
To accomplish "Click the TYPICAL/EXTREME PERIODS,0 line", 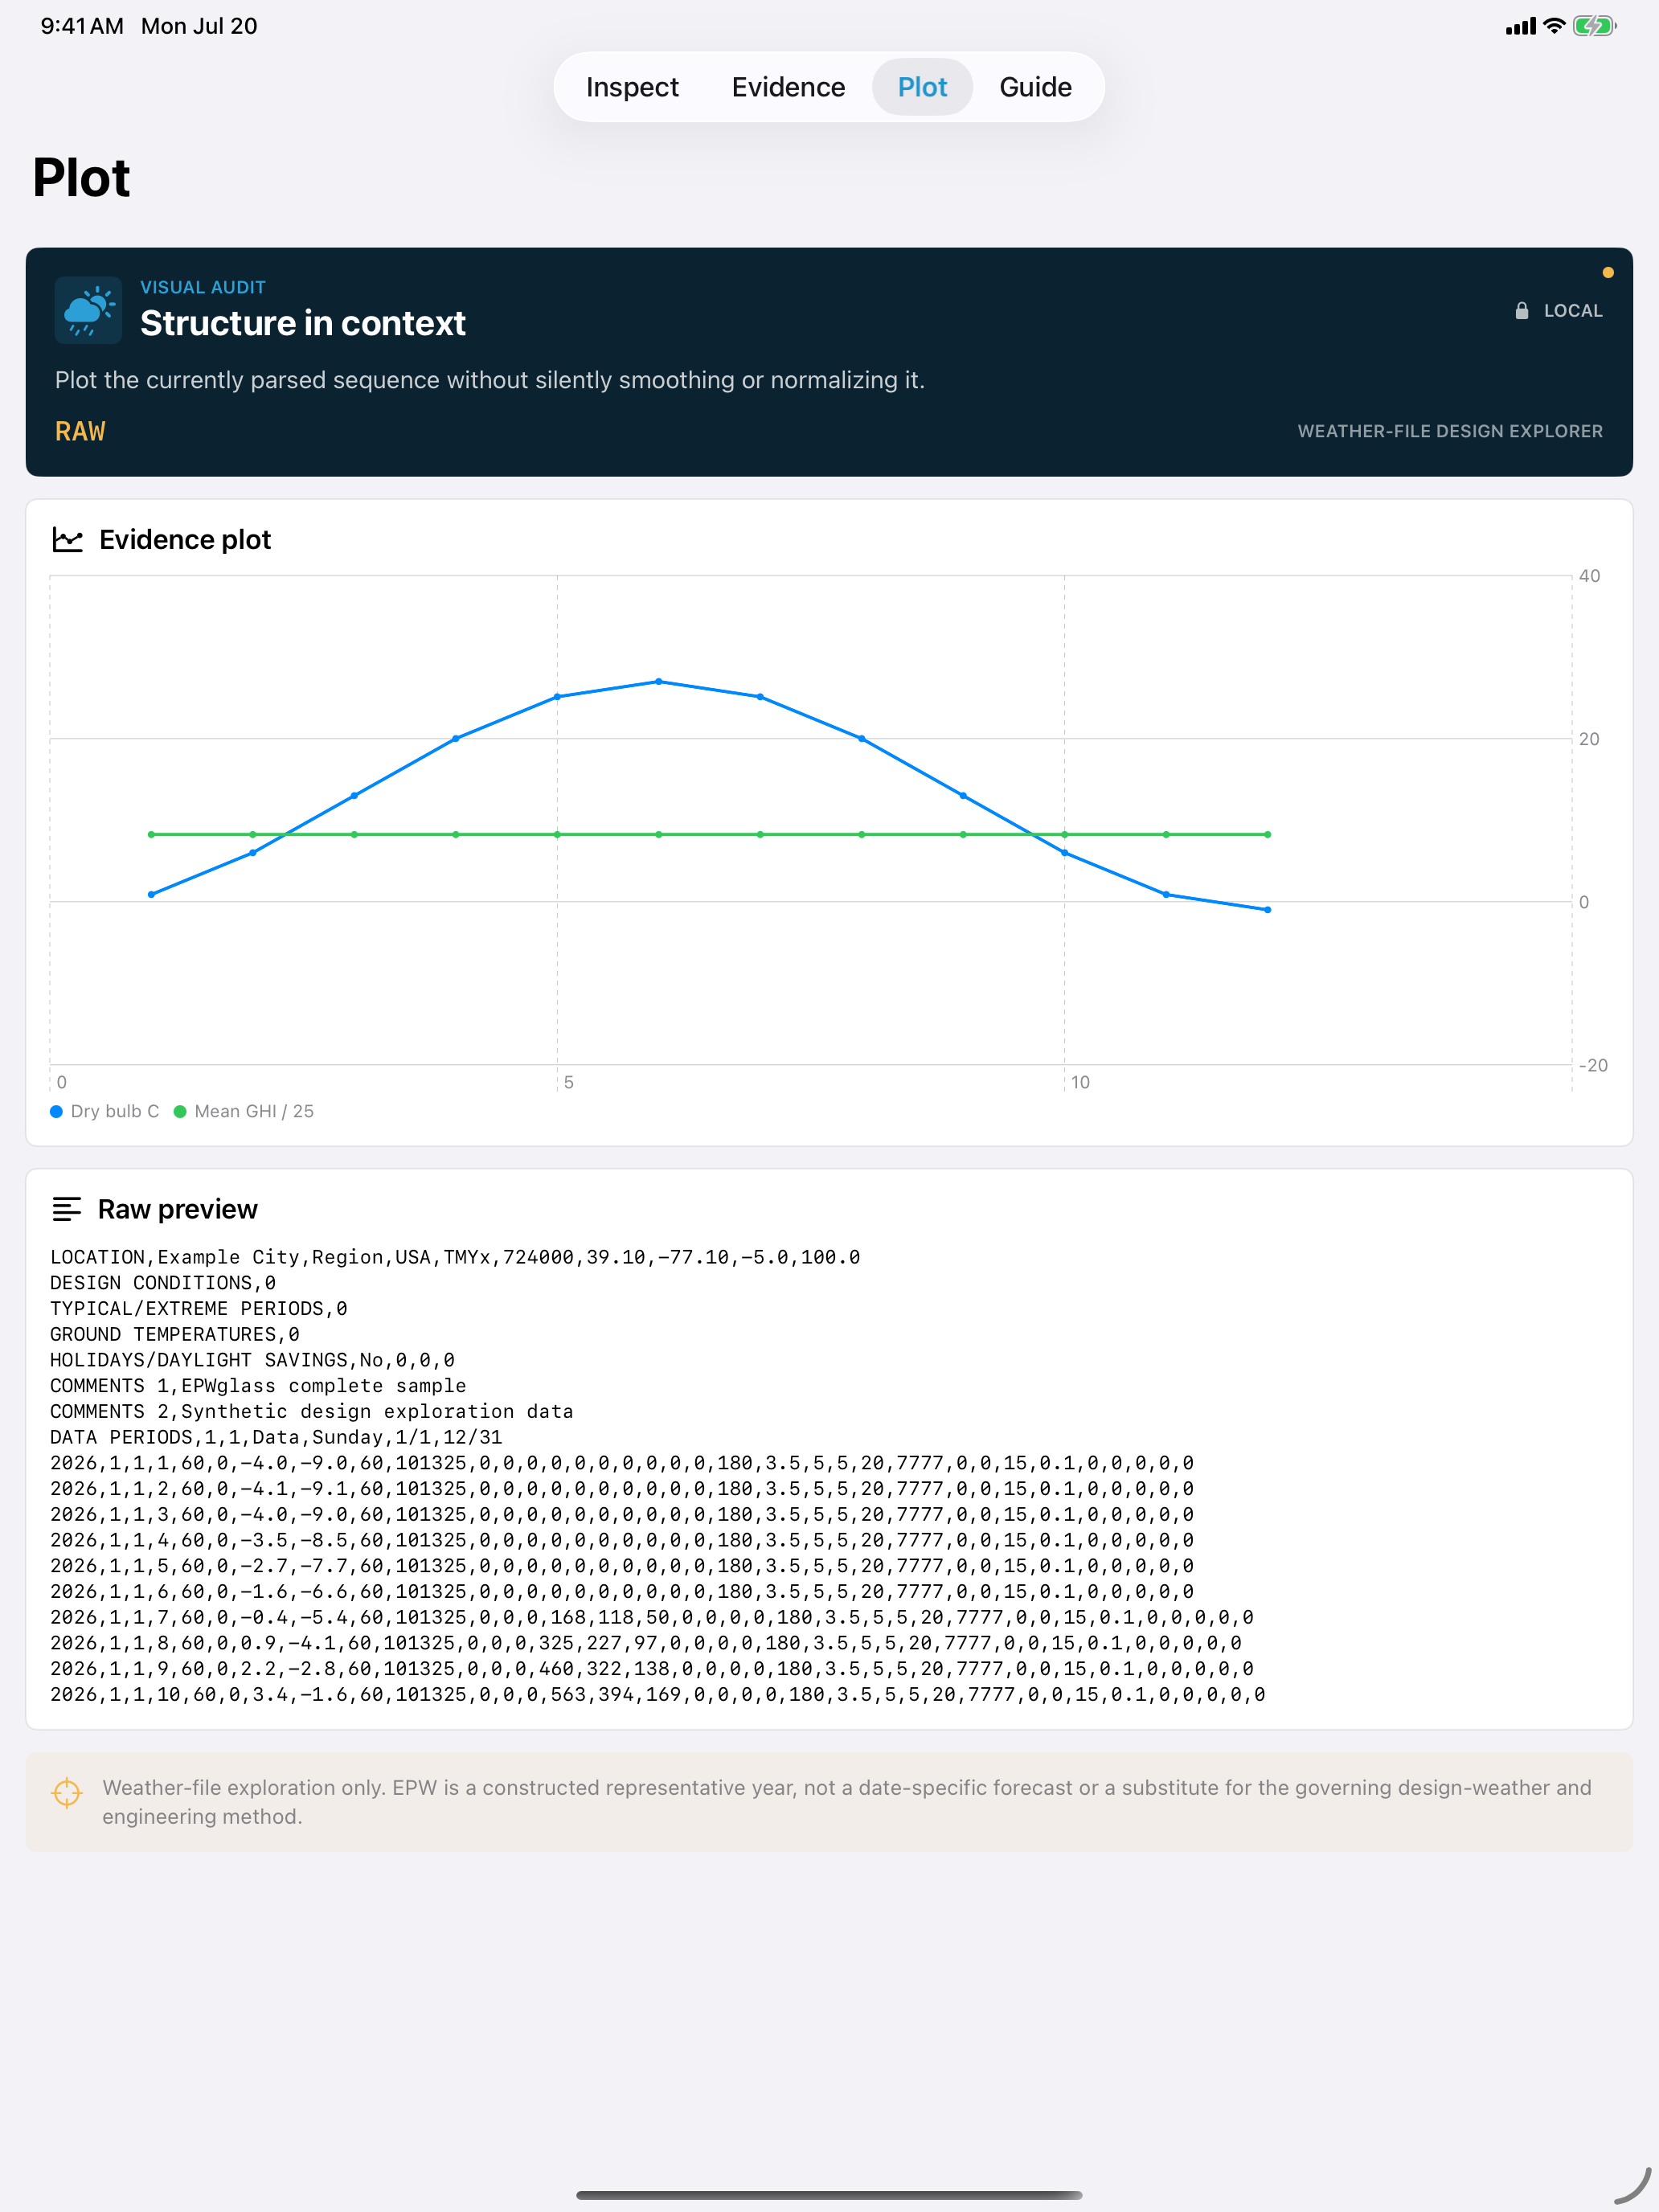I will [x=199, y=1309].
